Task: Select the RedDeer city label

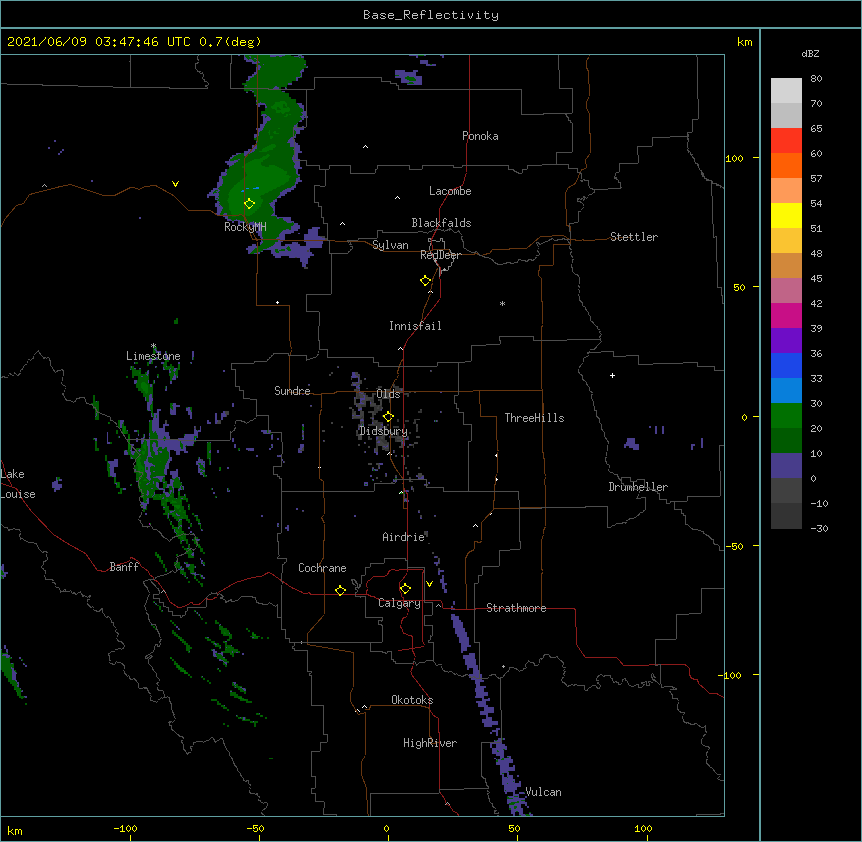Action: tap(440, 255)
